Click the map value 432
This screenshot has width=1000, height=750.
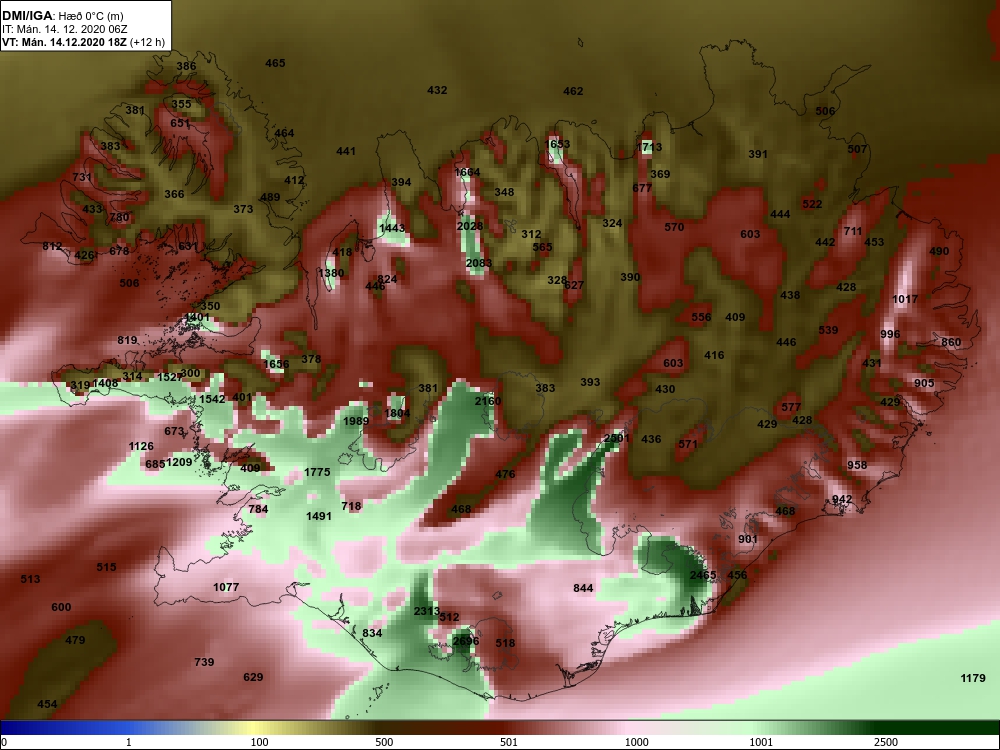pos(437,90)
